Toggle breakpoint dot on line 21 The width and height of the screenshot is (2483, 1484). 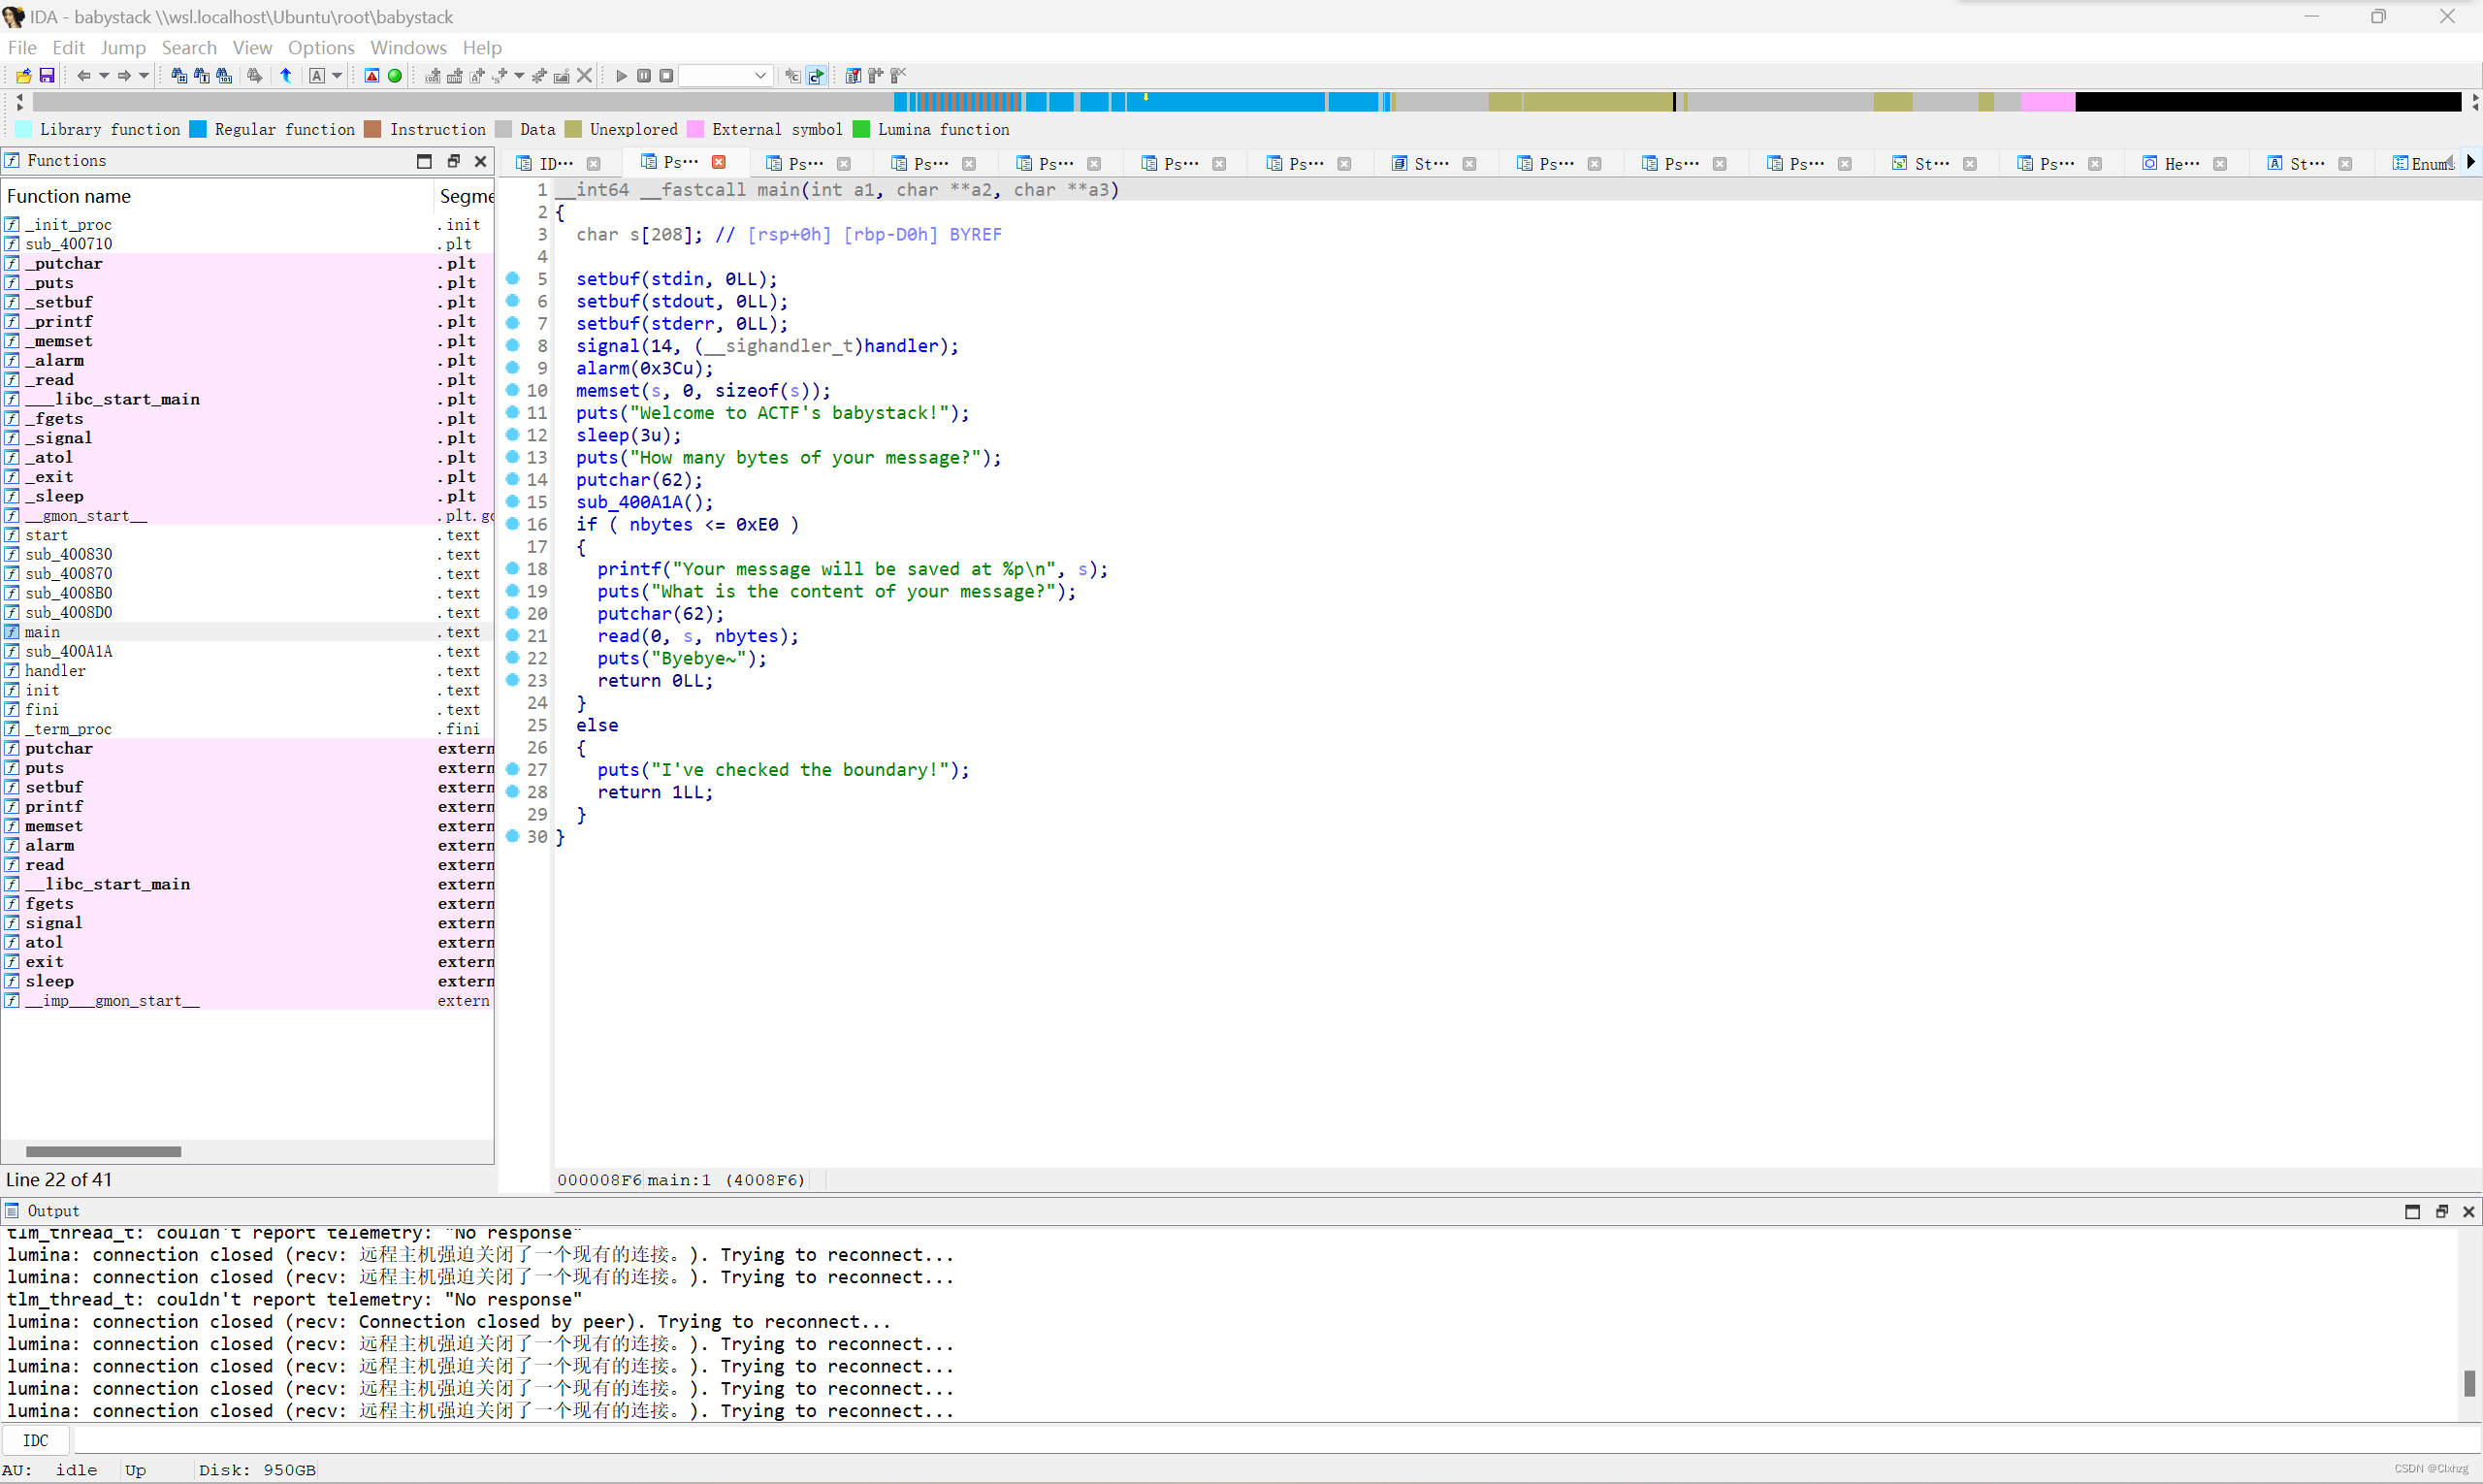coord(512,636)
